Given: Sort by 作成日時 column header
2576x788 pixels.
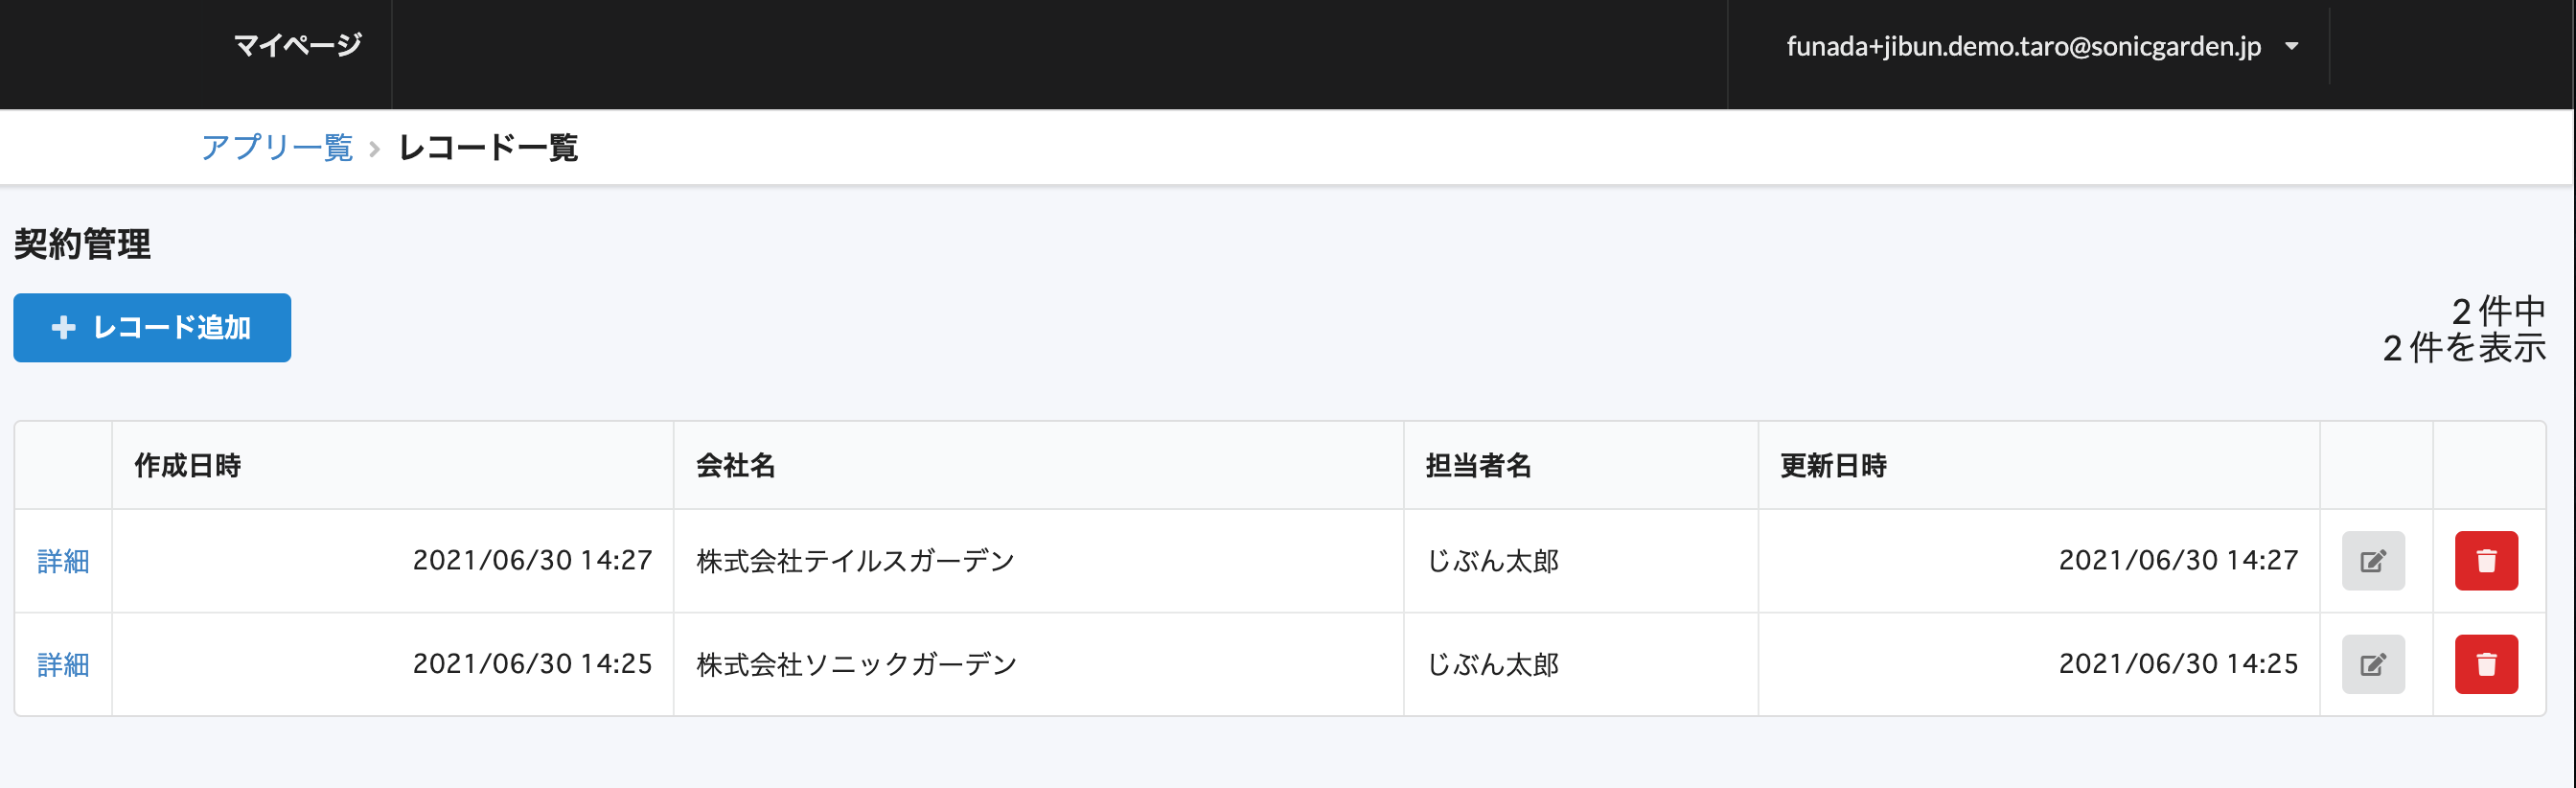Looking at the screenshot, I should tap(188, 466).
